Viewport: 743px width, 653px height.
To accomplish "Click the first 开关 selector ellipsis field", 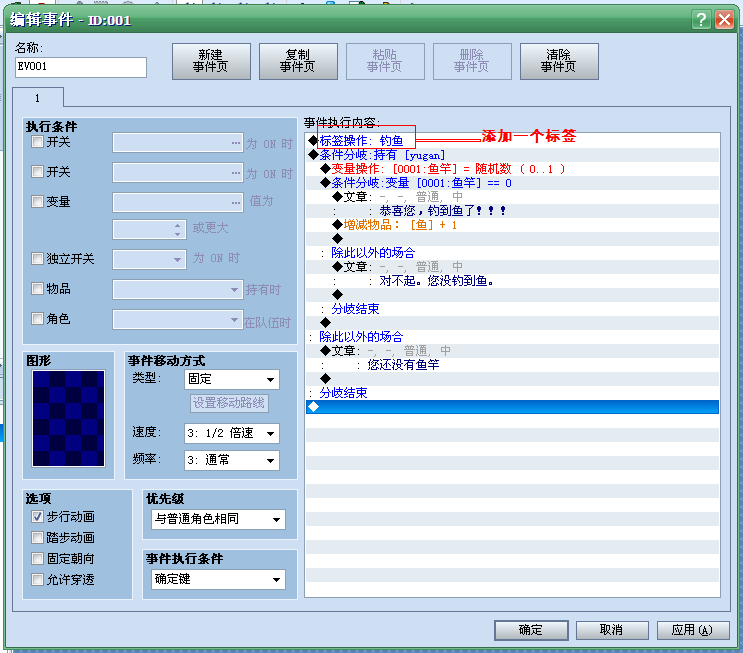I will pyautogui.click(x=178, y=143).
